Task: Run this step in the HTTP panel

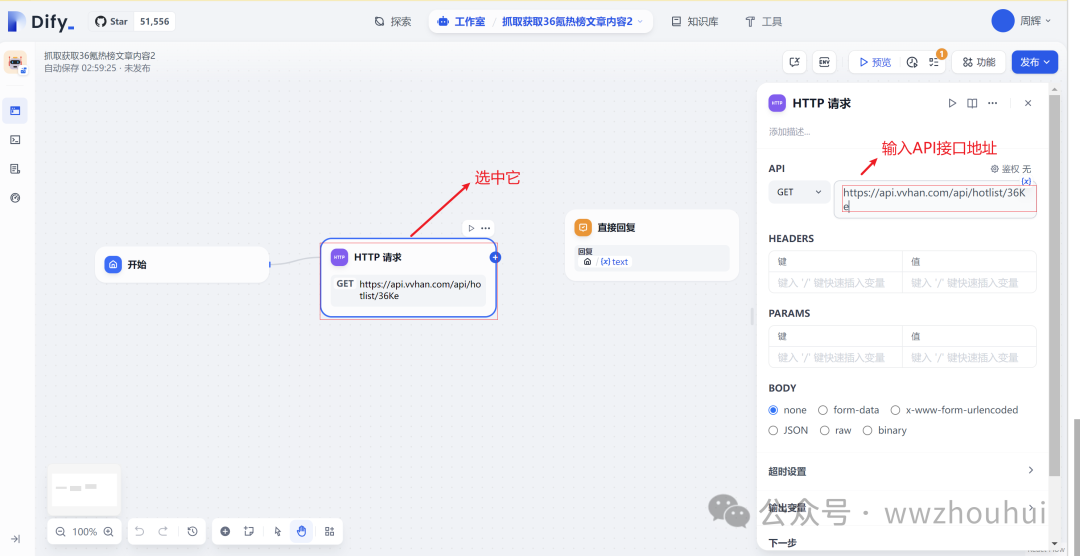Action: [x=952, y=103]
